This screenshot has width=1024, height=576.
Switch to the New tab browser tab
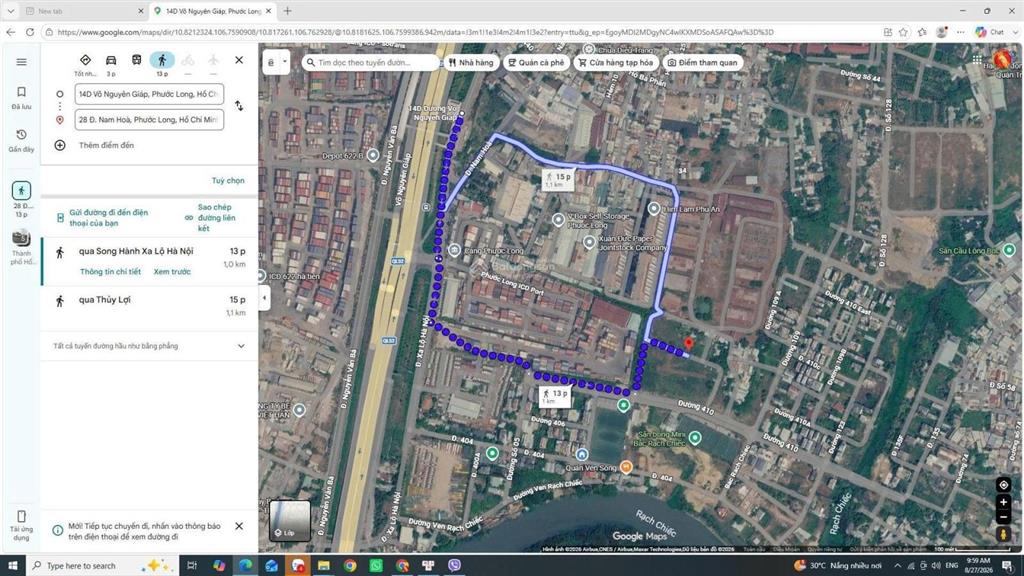84,11
